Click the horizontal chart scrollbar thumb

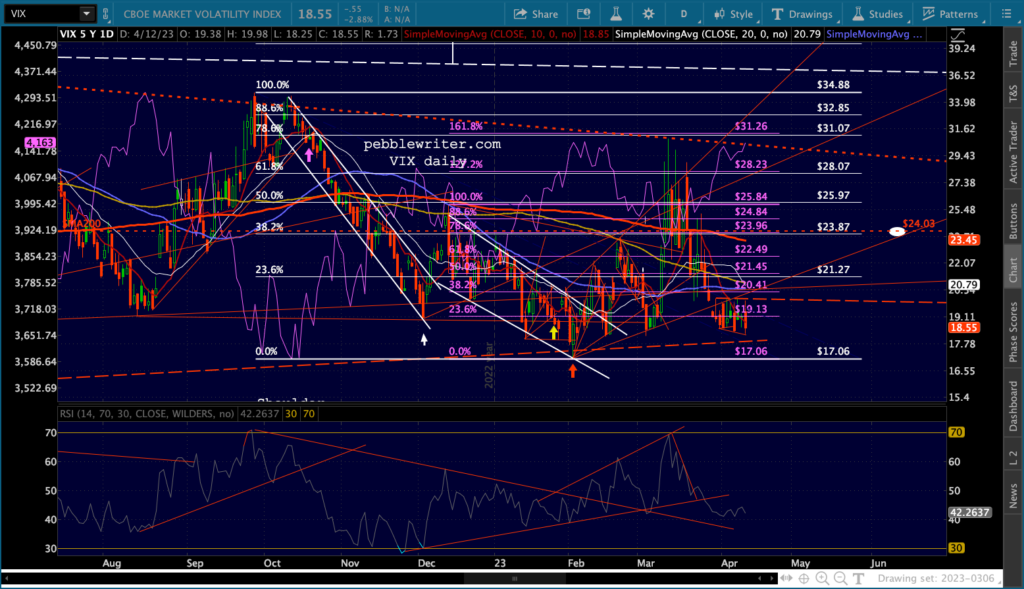515,579
